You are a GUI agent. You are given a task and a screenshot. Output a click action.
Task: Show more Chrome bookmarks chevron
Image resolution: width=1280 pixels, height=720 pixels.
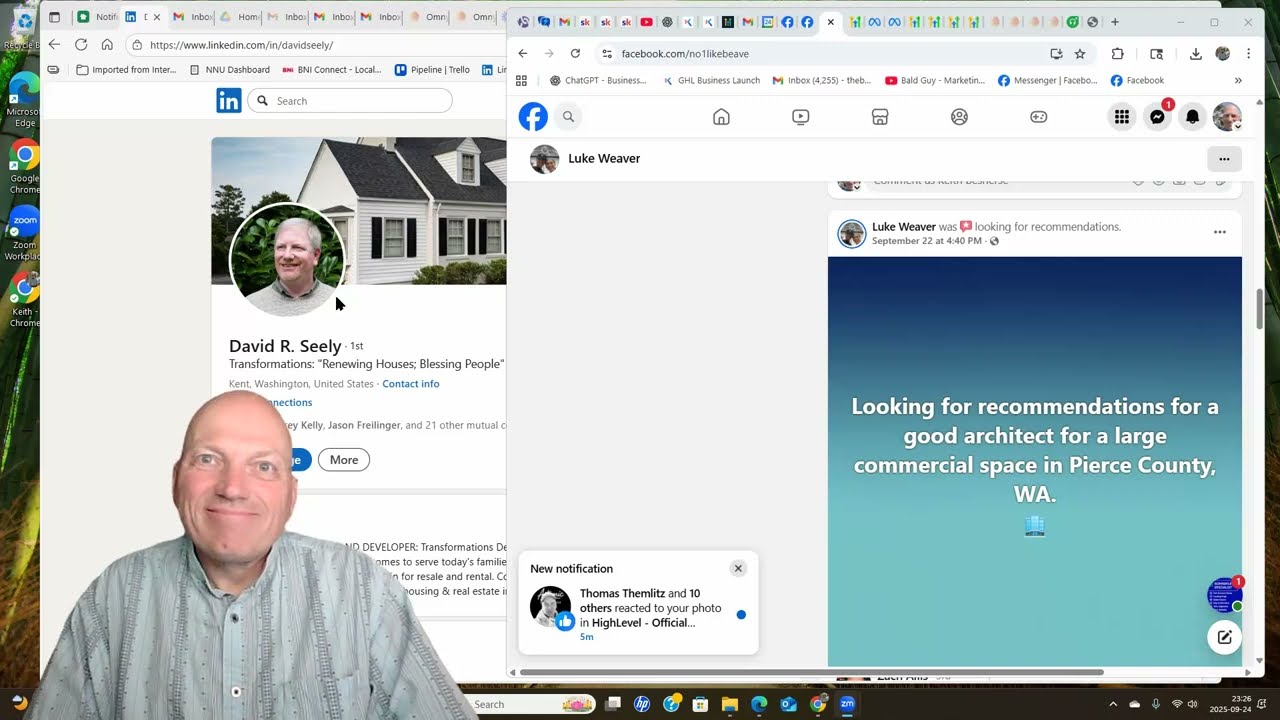coord(1238,81)
